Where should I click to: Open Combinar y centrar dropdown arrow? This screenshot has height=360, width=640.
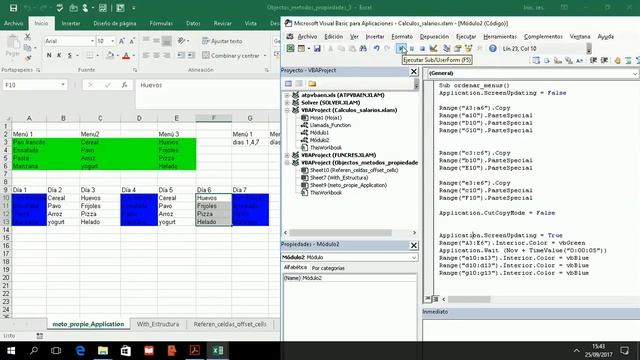point(265,56)
